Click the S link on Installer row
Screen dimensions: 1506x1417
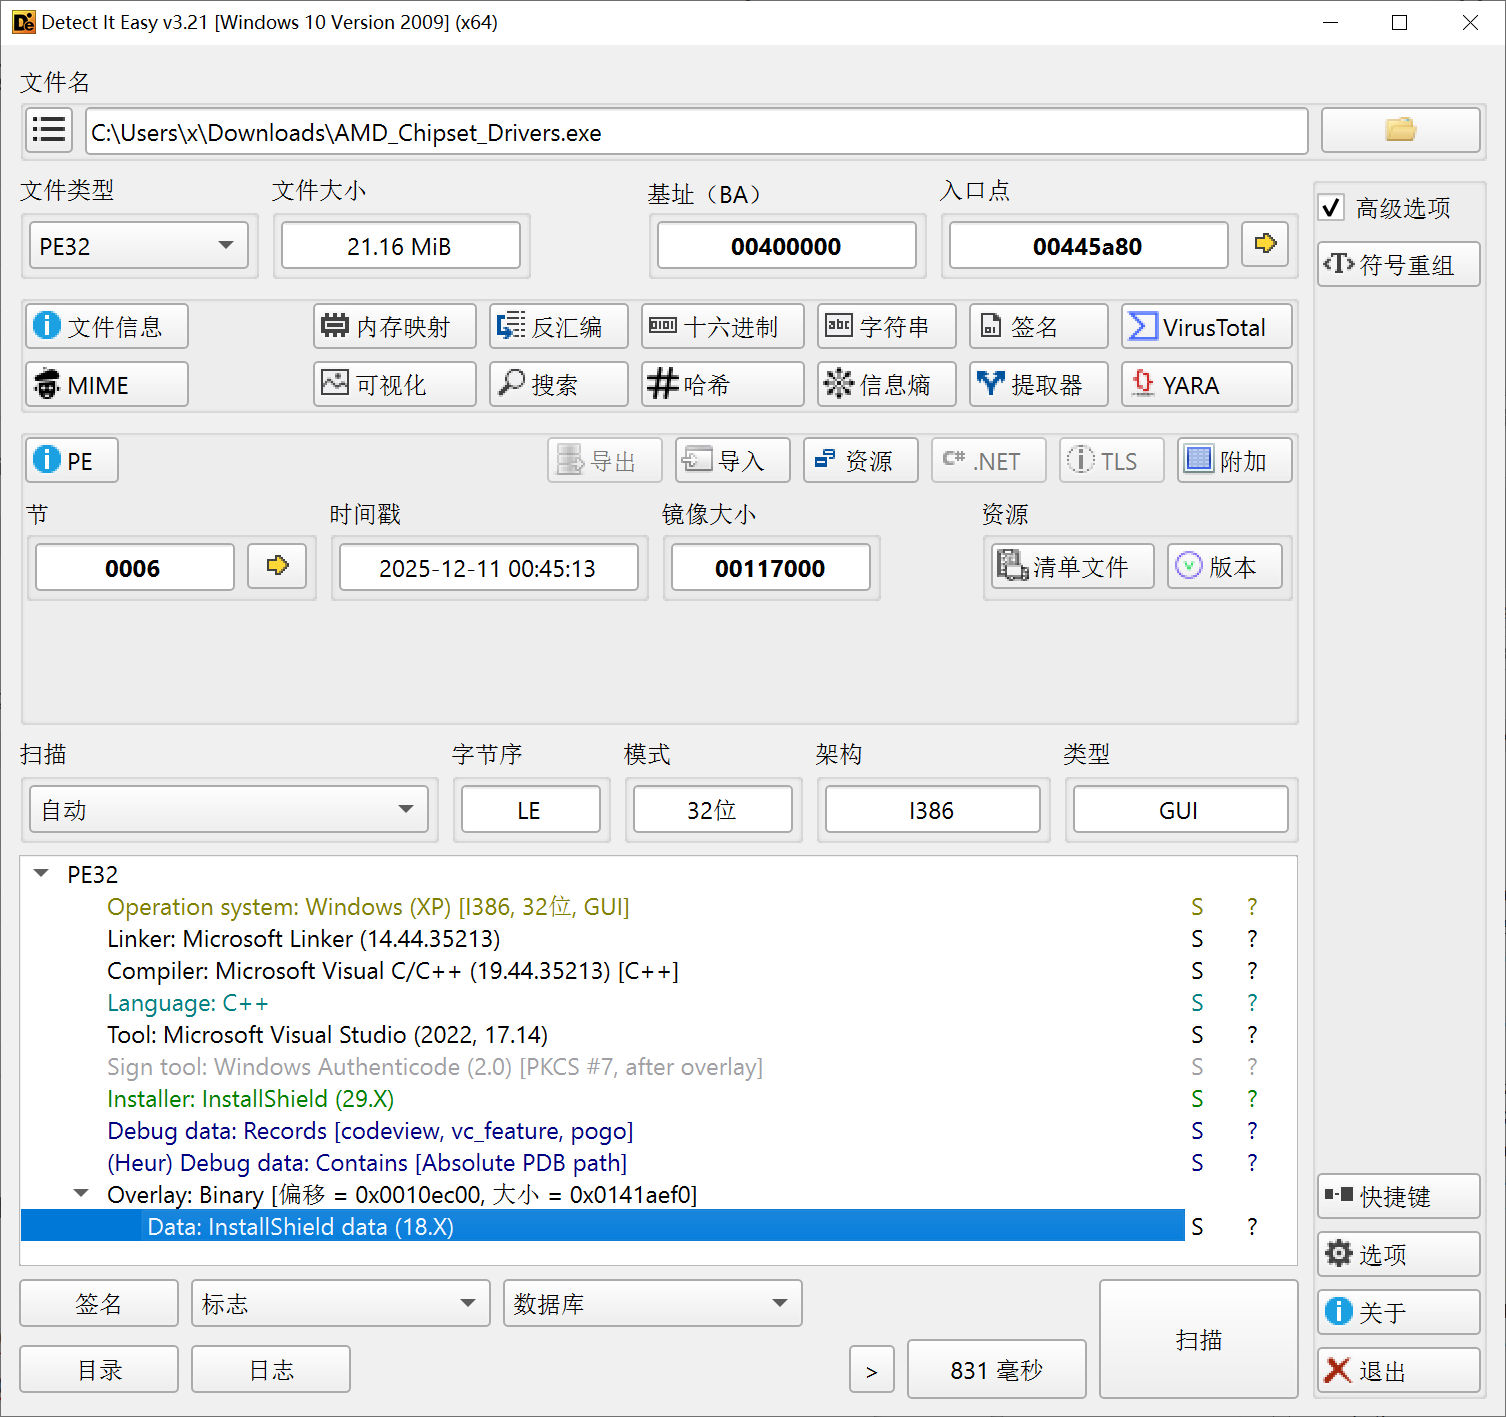1197,1099
